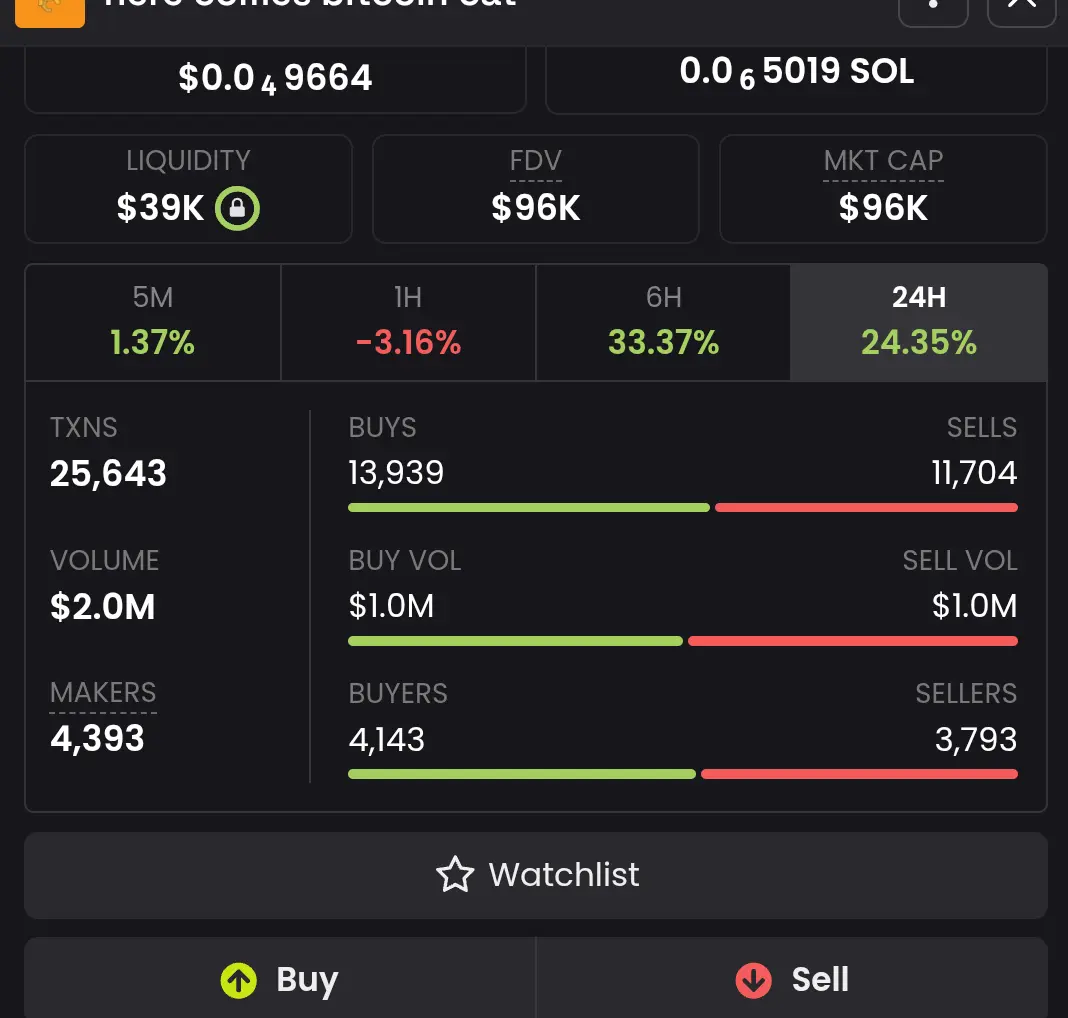Click the SELLS value 11,704
The image size is (1068, 1018).
point(975,473)
